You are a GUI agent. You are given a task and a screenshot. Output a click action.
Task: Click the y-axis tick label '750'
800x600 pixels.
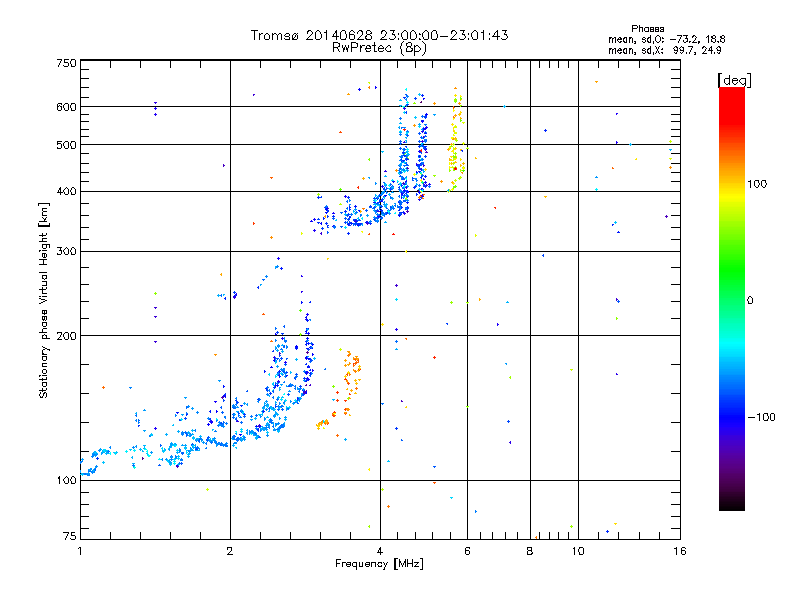coord(66,63)
